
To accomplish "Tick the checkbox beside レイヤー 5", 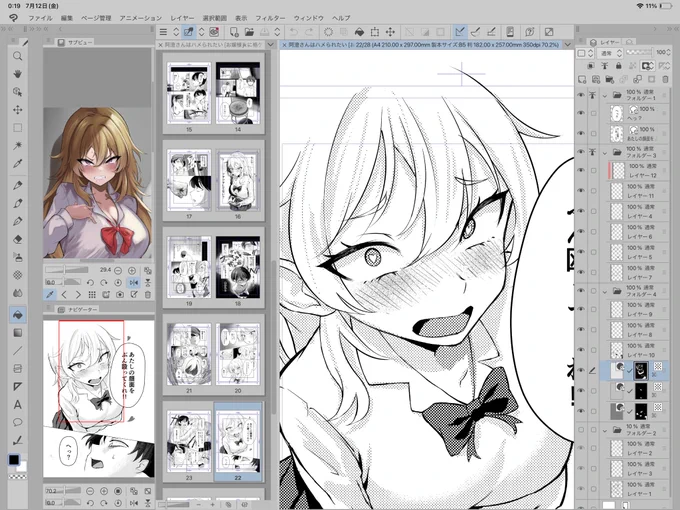I will click(593, 252).
